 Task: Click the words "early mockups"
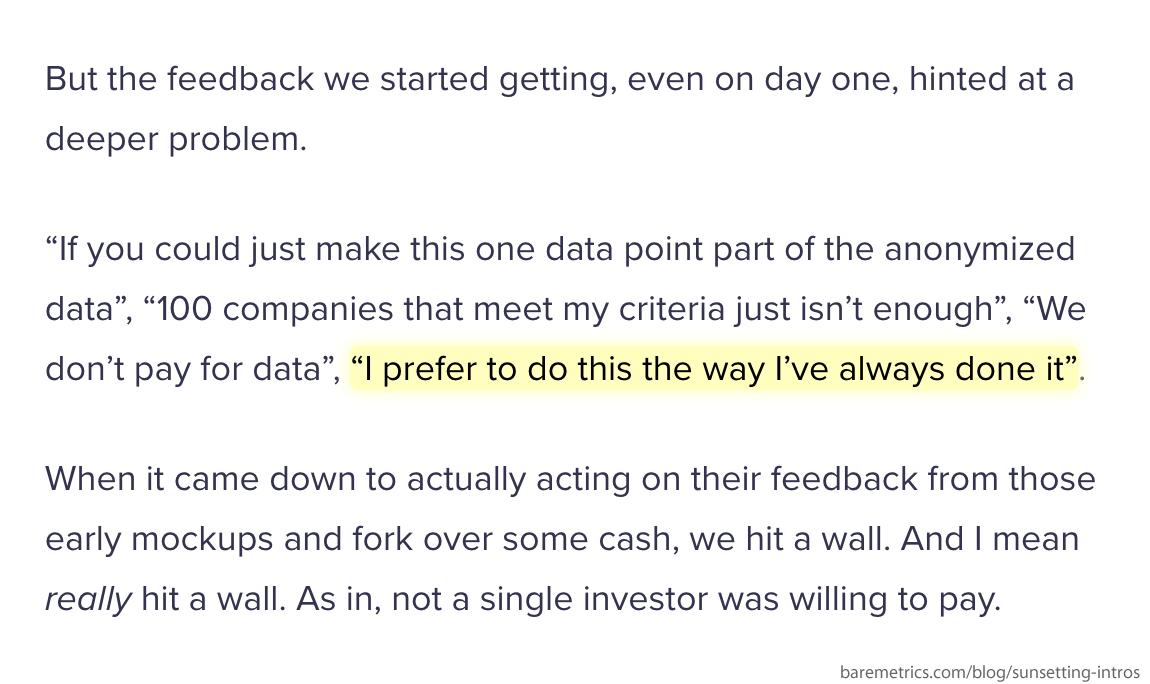(159, 539)
